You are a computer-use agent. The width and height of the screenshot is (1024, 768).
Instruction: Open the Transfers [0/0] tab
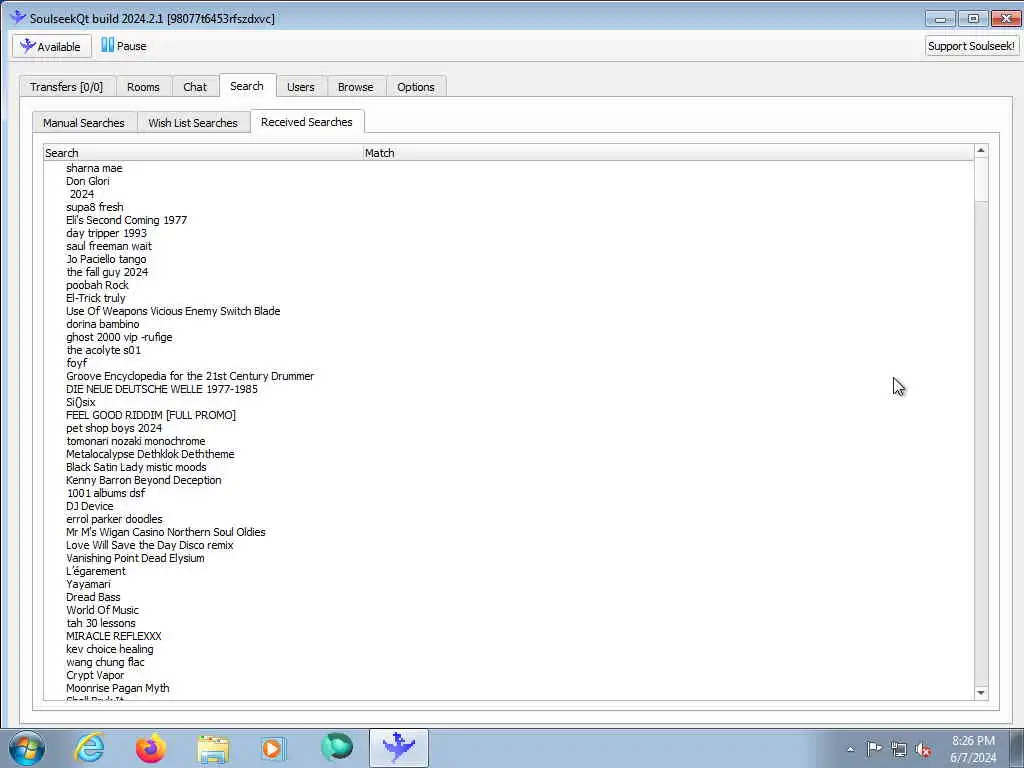(67, 87)
